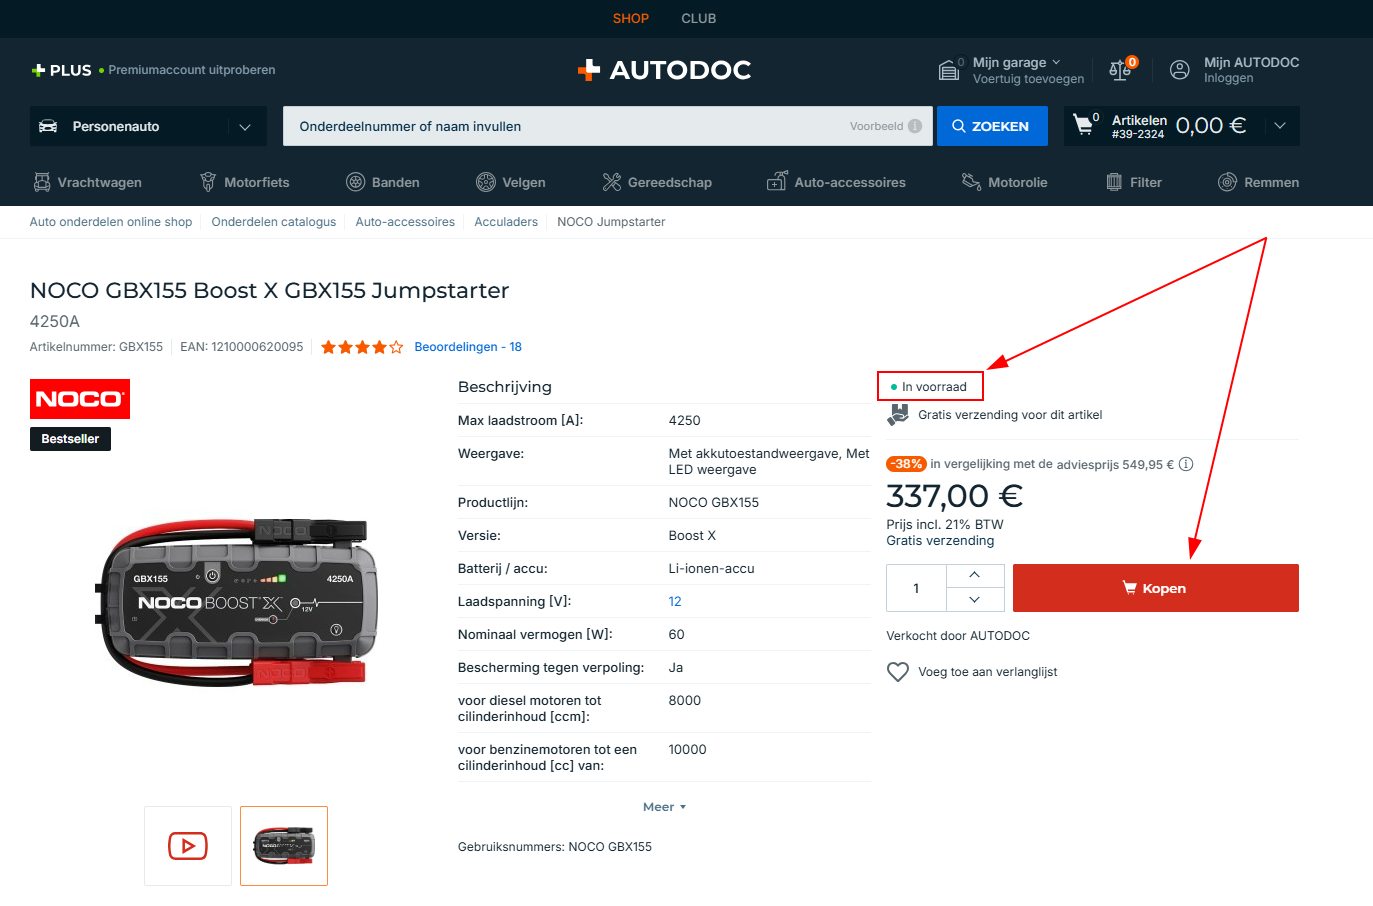This screenshot has height=906, width=1373.
Task: Increase the quantity with the up arrow
Action: point(975,575)
